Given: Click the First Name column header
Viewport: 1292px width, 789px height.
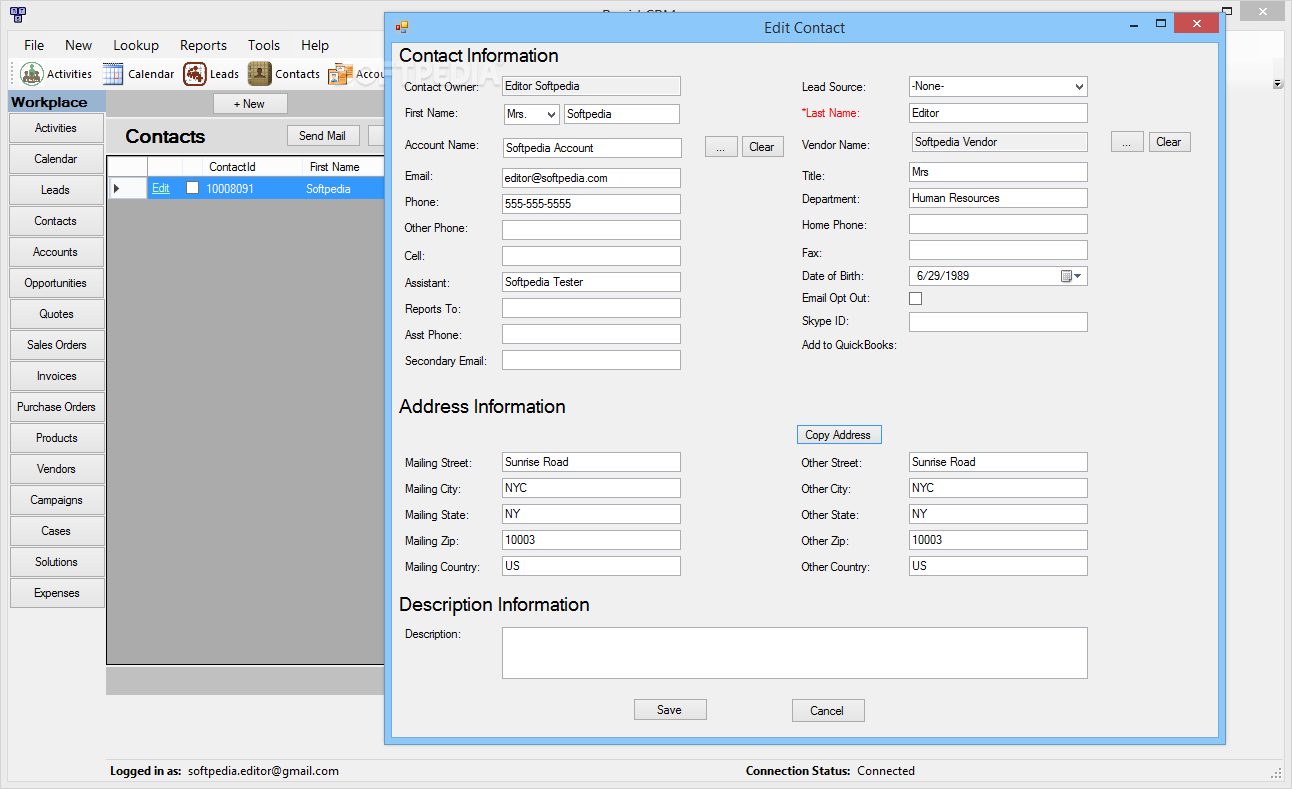Looking at the screenshot, I should [x=343, y=167].
